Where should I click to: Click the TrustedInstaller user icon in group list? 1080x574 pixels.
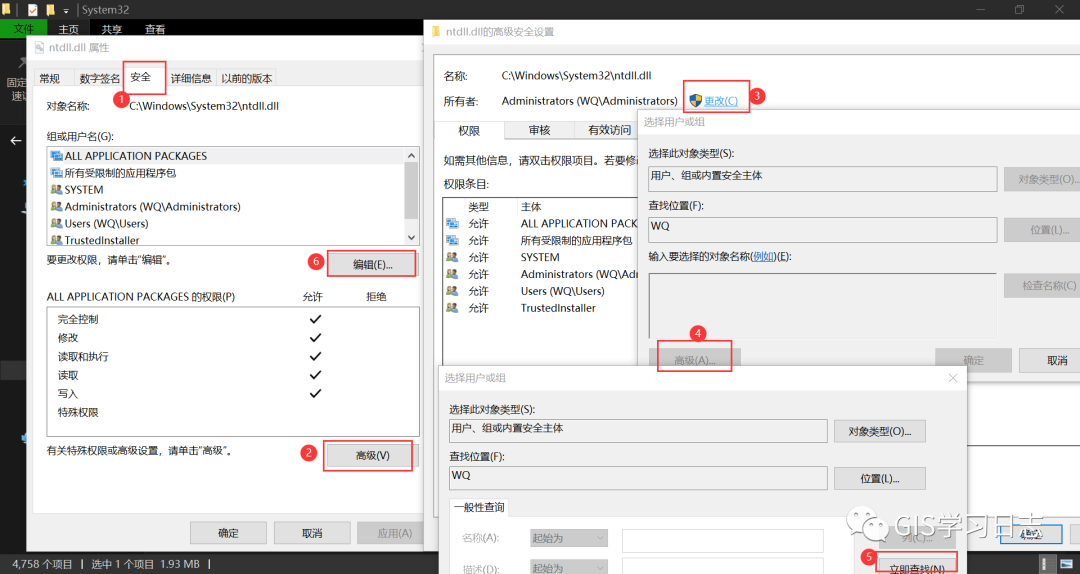click(x=56, y=240)
